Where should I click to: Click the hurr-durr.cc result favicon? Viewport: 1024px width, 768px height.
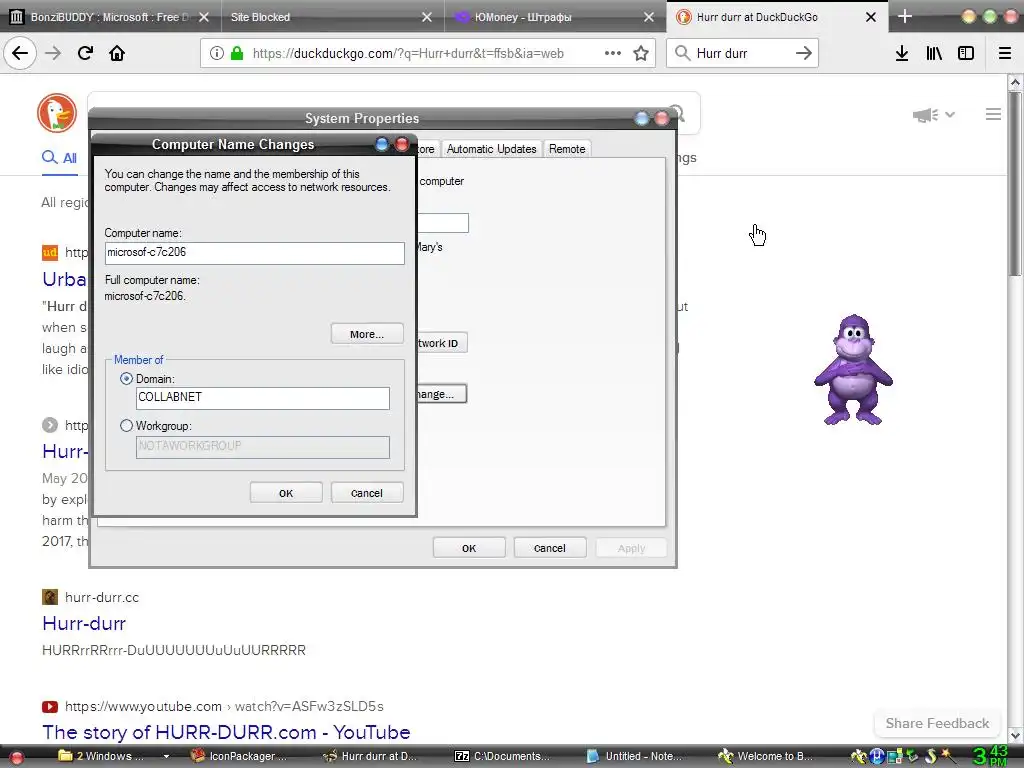(50, 597)
